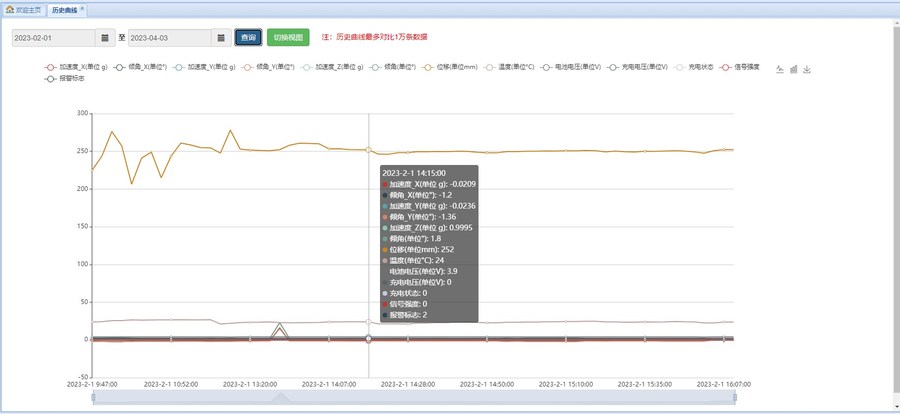Image resolution: width=900 pixels, height=414 pixels.
Task: Hide the 位移(单位mm) series
Action: coord(451,67)
